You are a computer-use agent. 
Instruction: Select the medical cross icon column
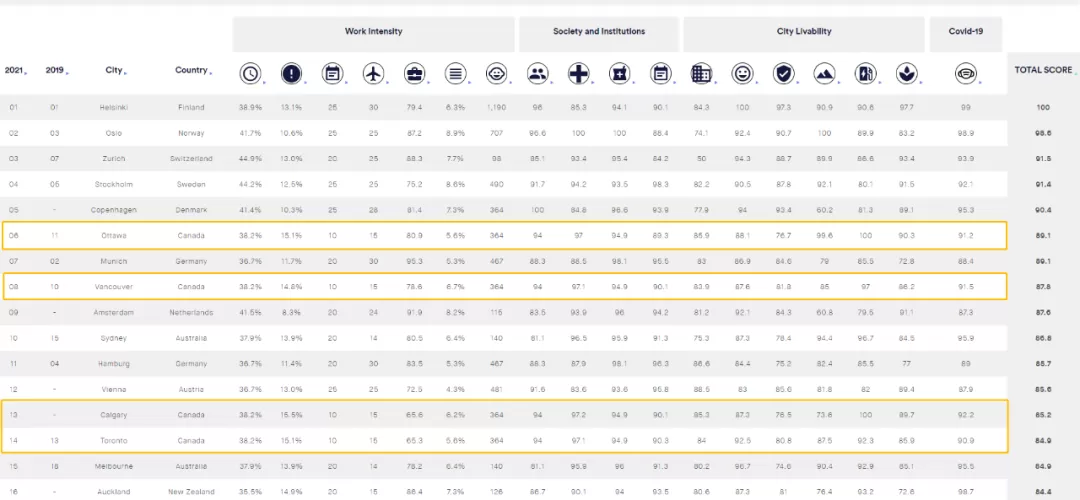click(x=579, y=73)
